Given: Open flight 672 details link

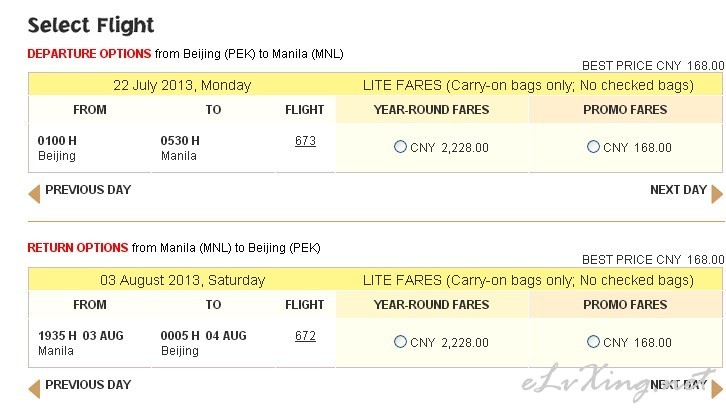Looking at the screenshot, I should [x=305, y=336].
